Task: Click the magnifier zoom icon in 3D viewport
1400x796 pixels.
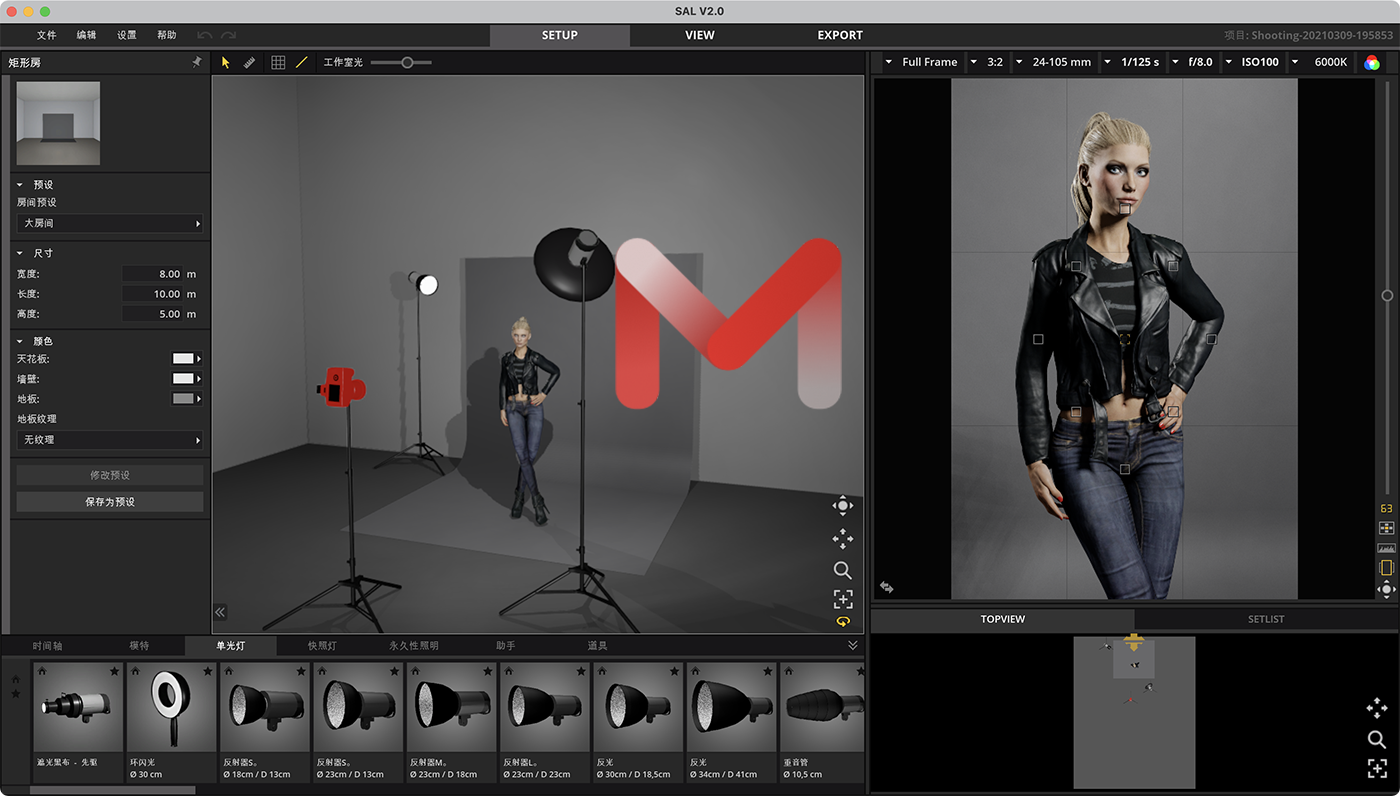Action: coord(843,570)
